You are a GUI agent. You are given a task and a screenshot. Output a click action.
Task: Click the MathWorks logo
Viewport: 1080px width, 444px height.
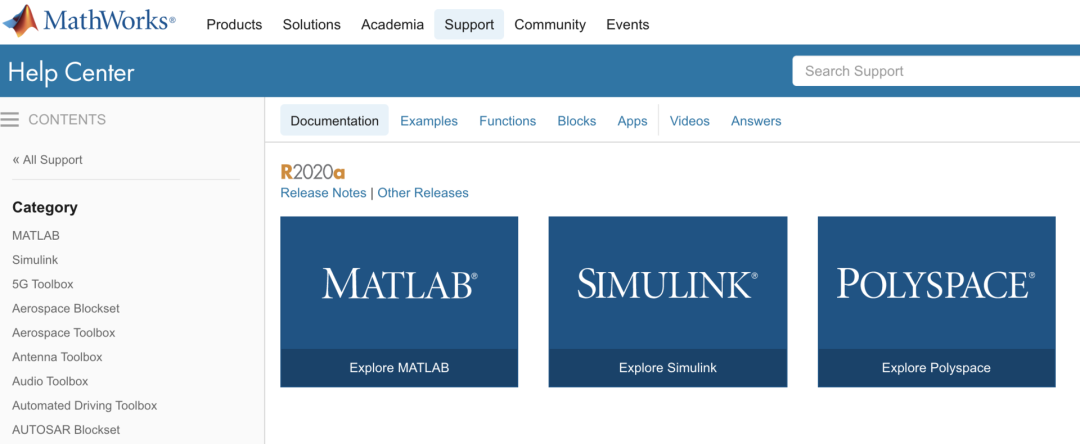click(90, 22)
